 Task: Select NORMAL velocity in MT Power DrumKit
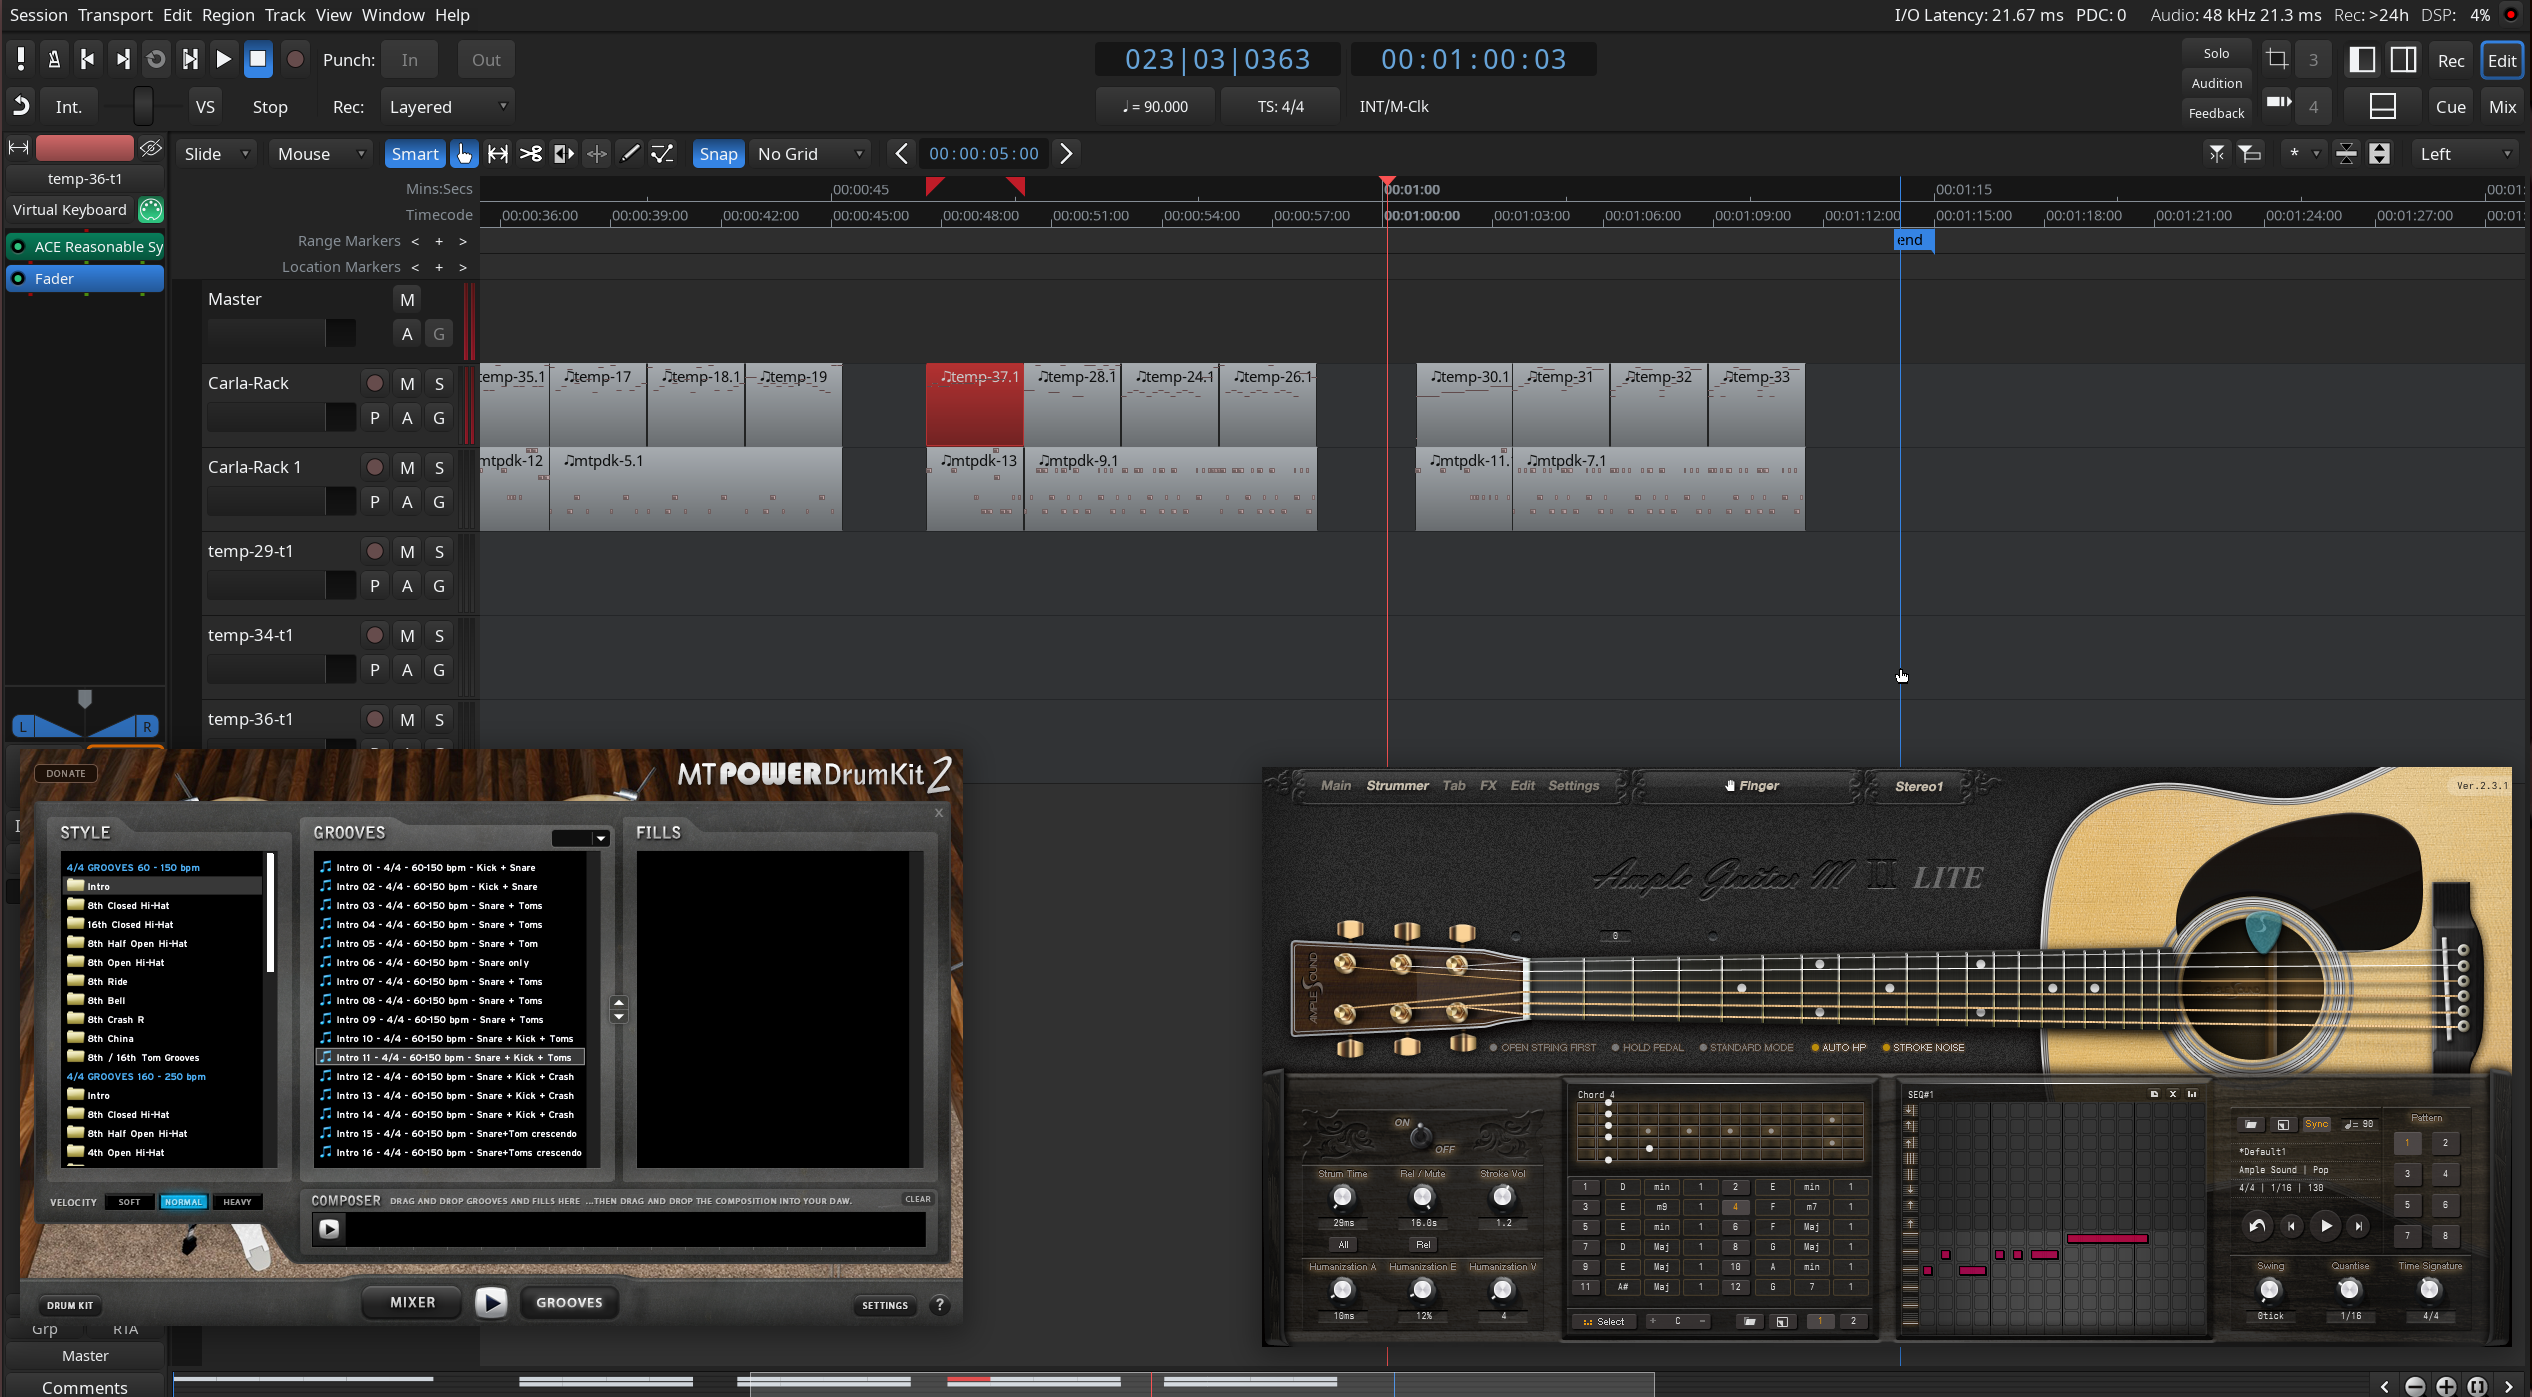[183, 1202]
